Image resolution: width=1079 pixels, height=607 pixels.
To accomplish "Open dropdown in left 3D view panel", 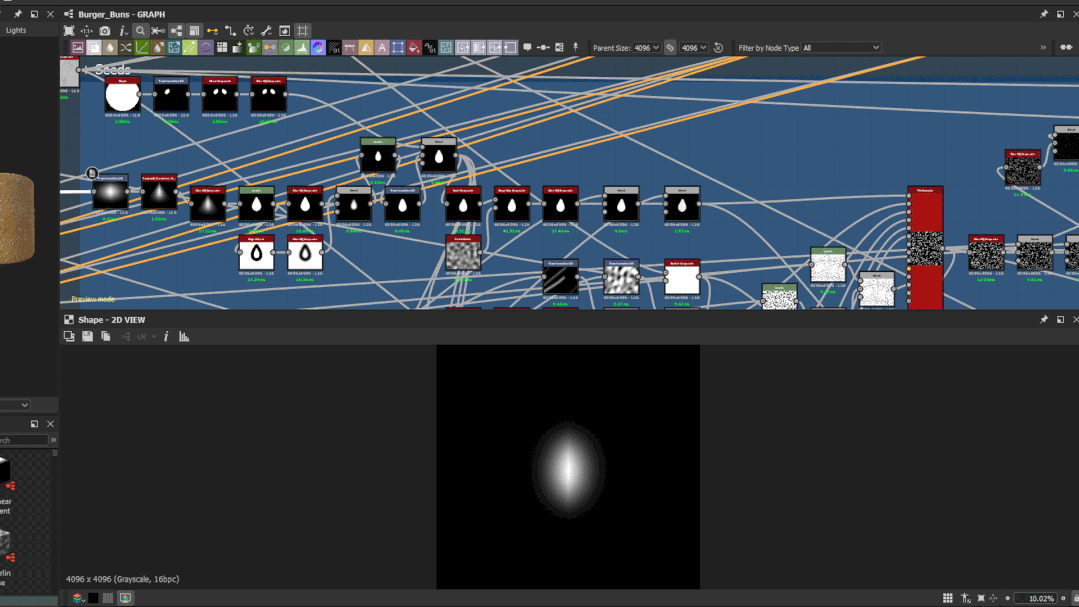I will (15, 405).
